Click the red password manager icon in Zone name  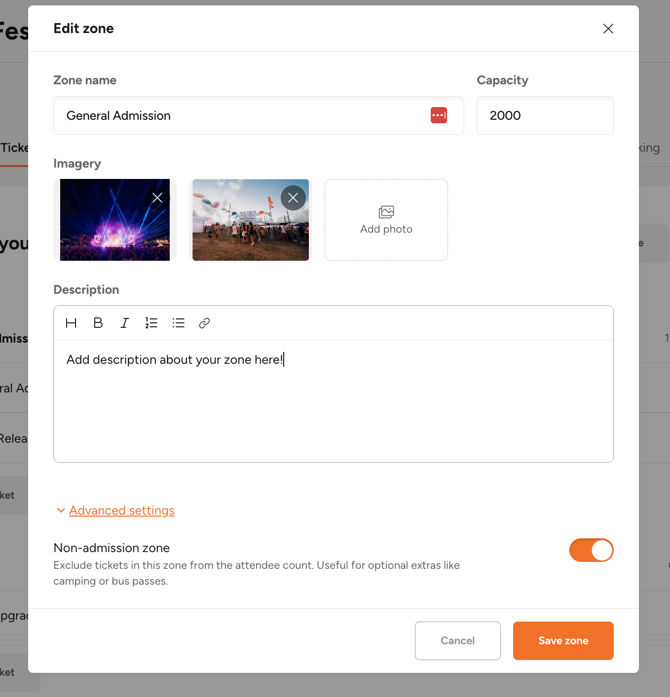(438, 115)
